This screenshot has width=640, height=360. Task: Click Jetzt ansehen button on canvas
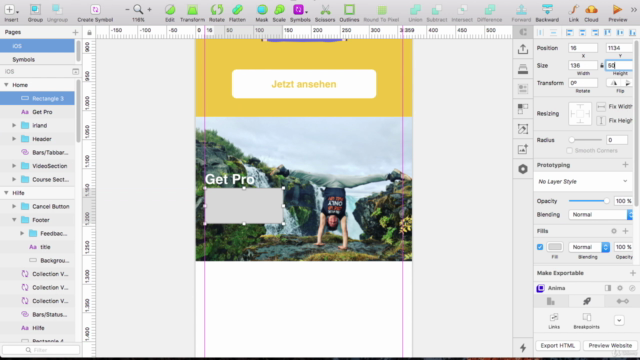pos(304,84)
